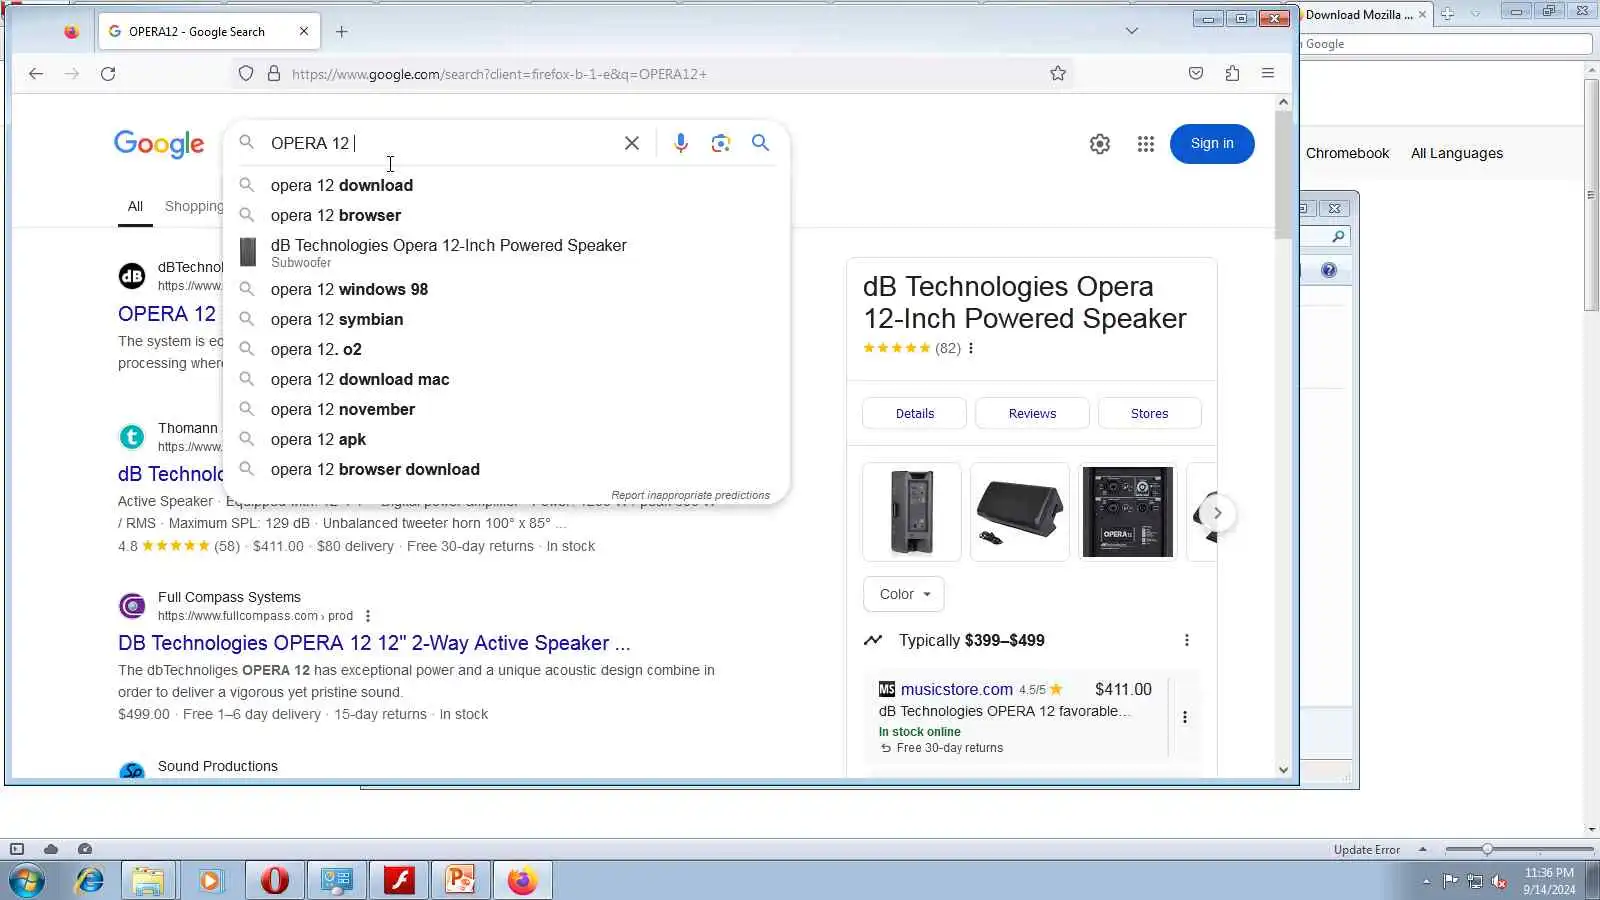Screen dimensions: 1600x900
Task: Open the list all tabs chevron
Action: pos(1132,31)
